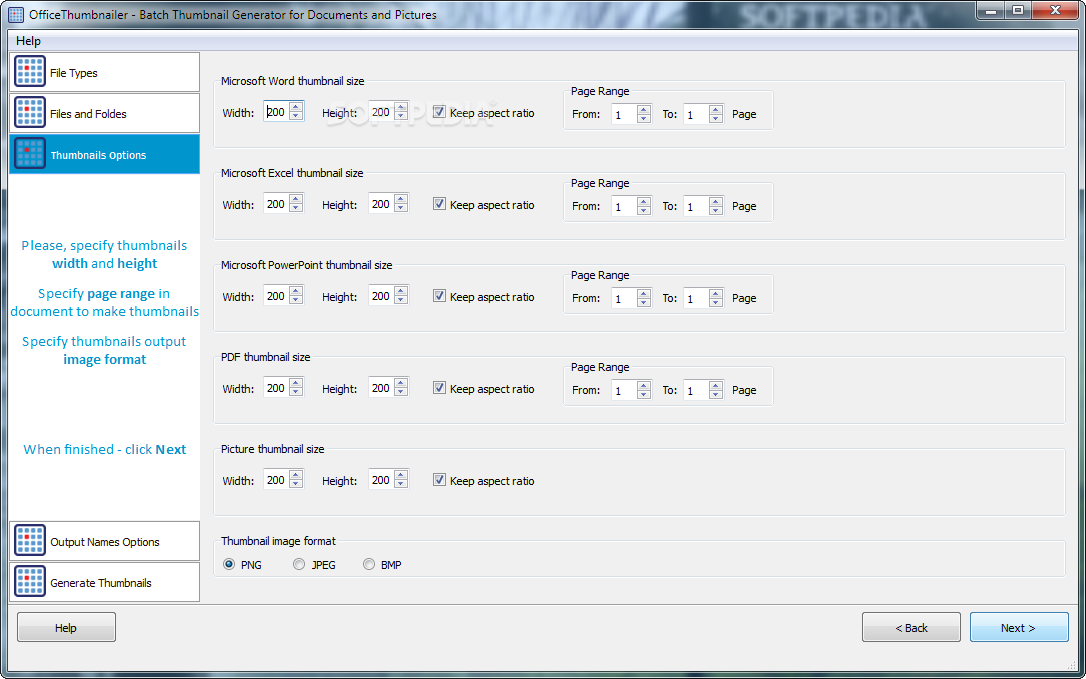
Task: Click the Next > button
Action: coord(1019,627)
